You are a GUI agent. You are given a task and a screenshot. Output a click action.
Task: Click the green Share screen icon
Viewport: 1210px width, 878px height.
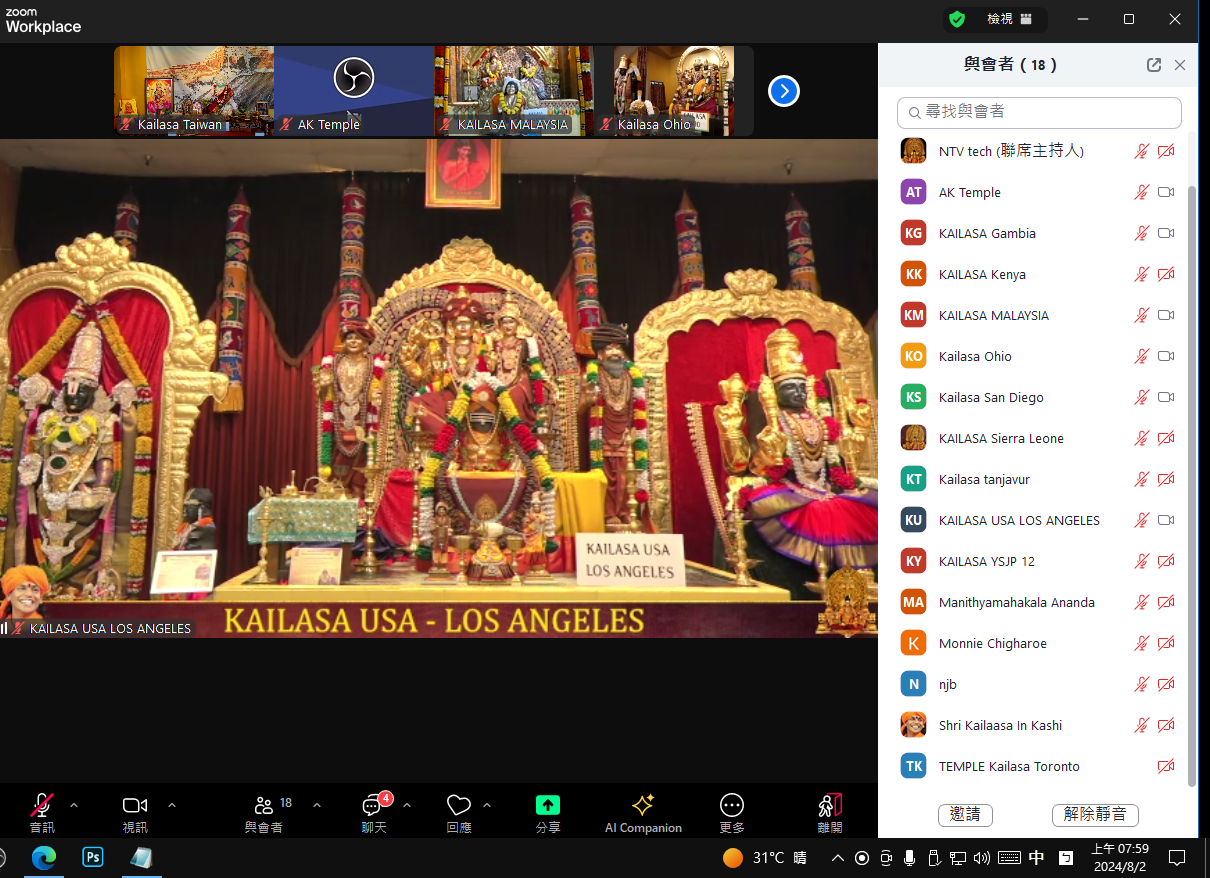point(547,806)
